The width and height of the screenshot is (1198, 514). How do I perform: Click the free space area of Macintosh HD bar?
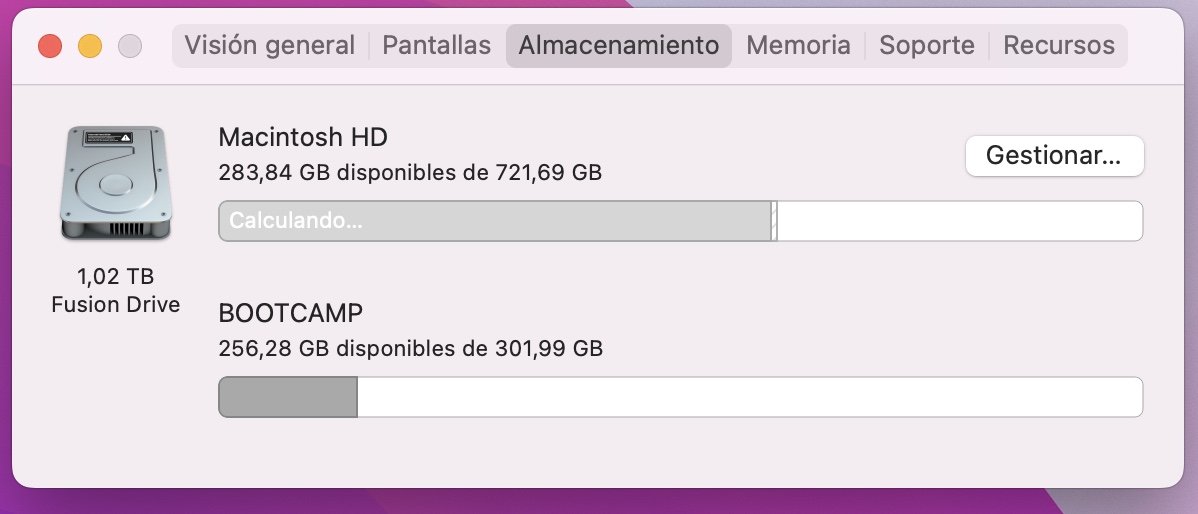pyautogui.click(x=958, y=221)
